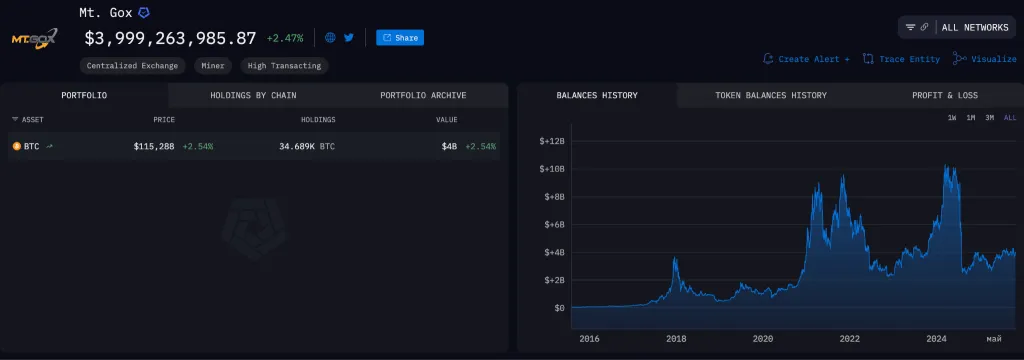This screenshot has height=360, width=1024.
Task: Click the BTC asset name
Action: click(x=31, y=146)
